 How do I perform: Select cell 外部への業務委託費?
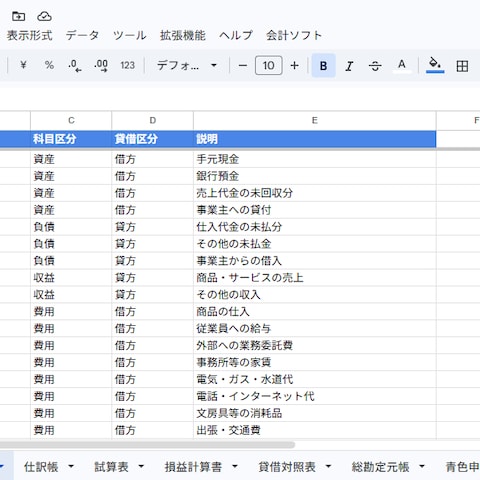point(315,345)
